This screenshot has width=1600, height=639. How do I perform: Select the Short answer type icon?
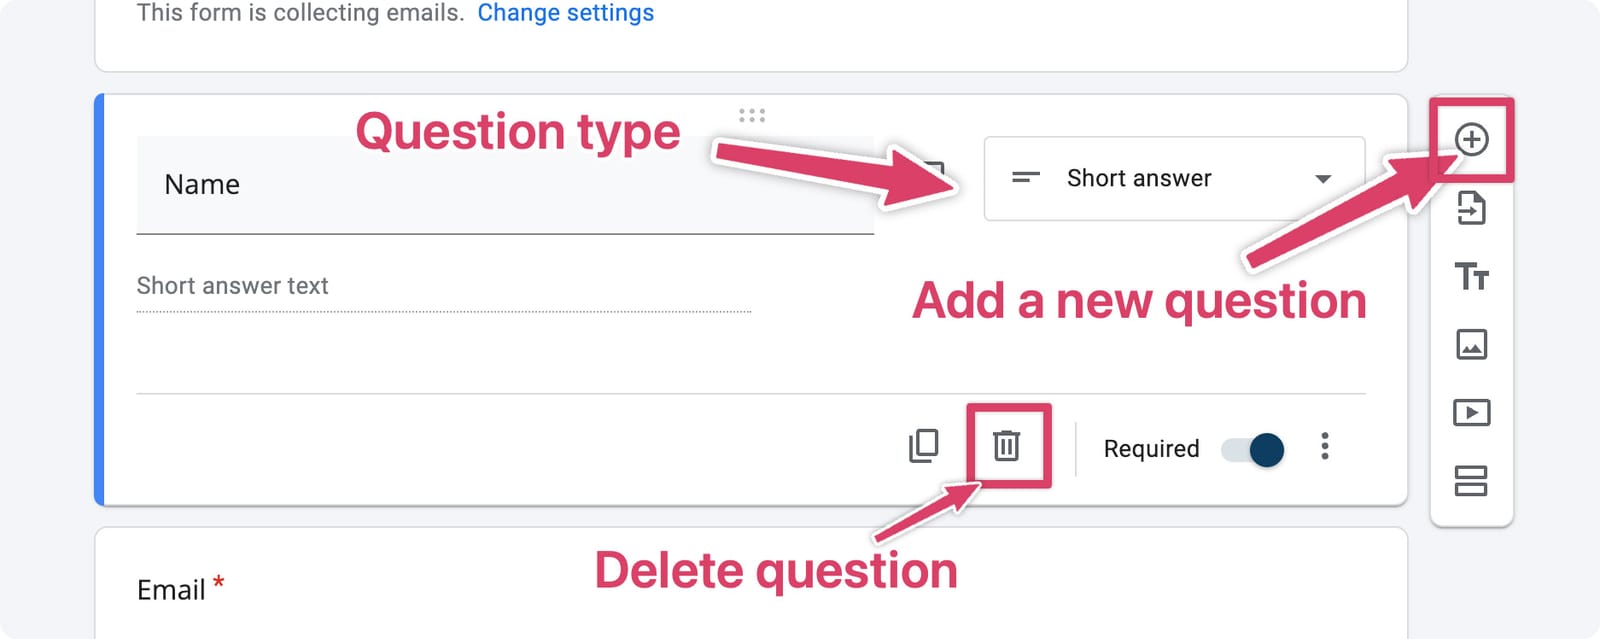pos(1025,179)
